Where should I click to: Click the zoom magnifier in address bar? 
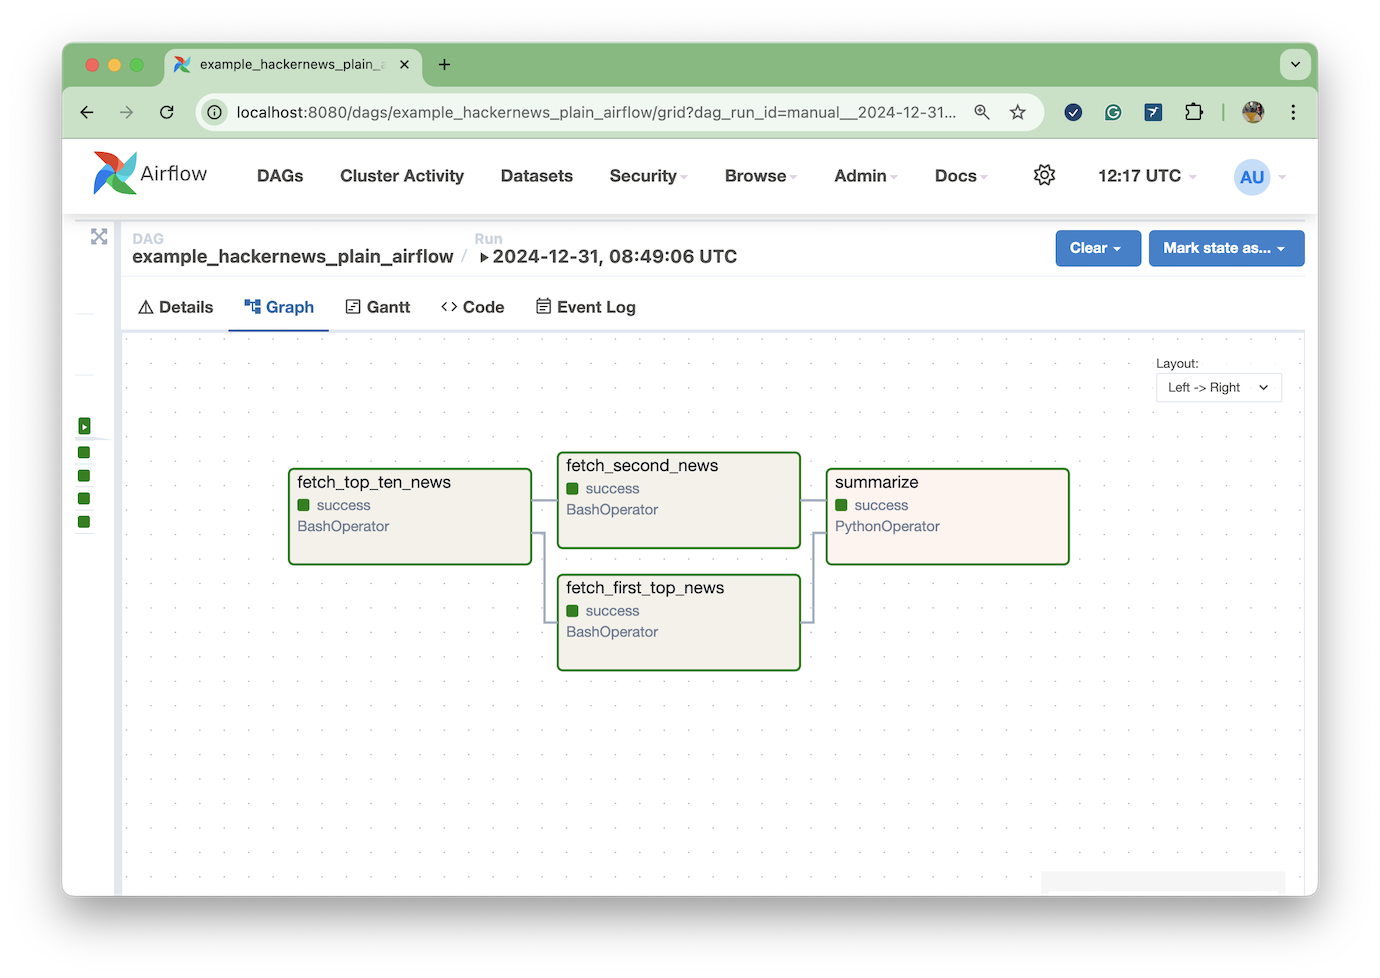[982, 113]
